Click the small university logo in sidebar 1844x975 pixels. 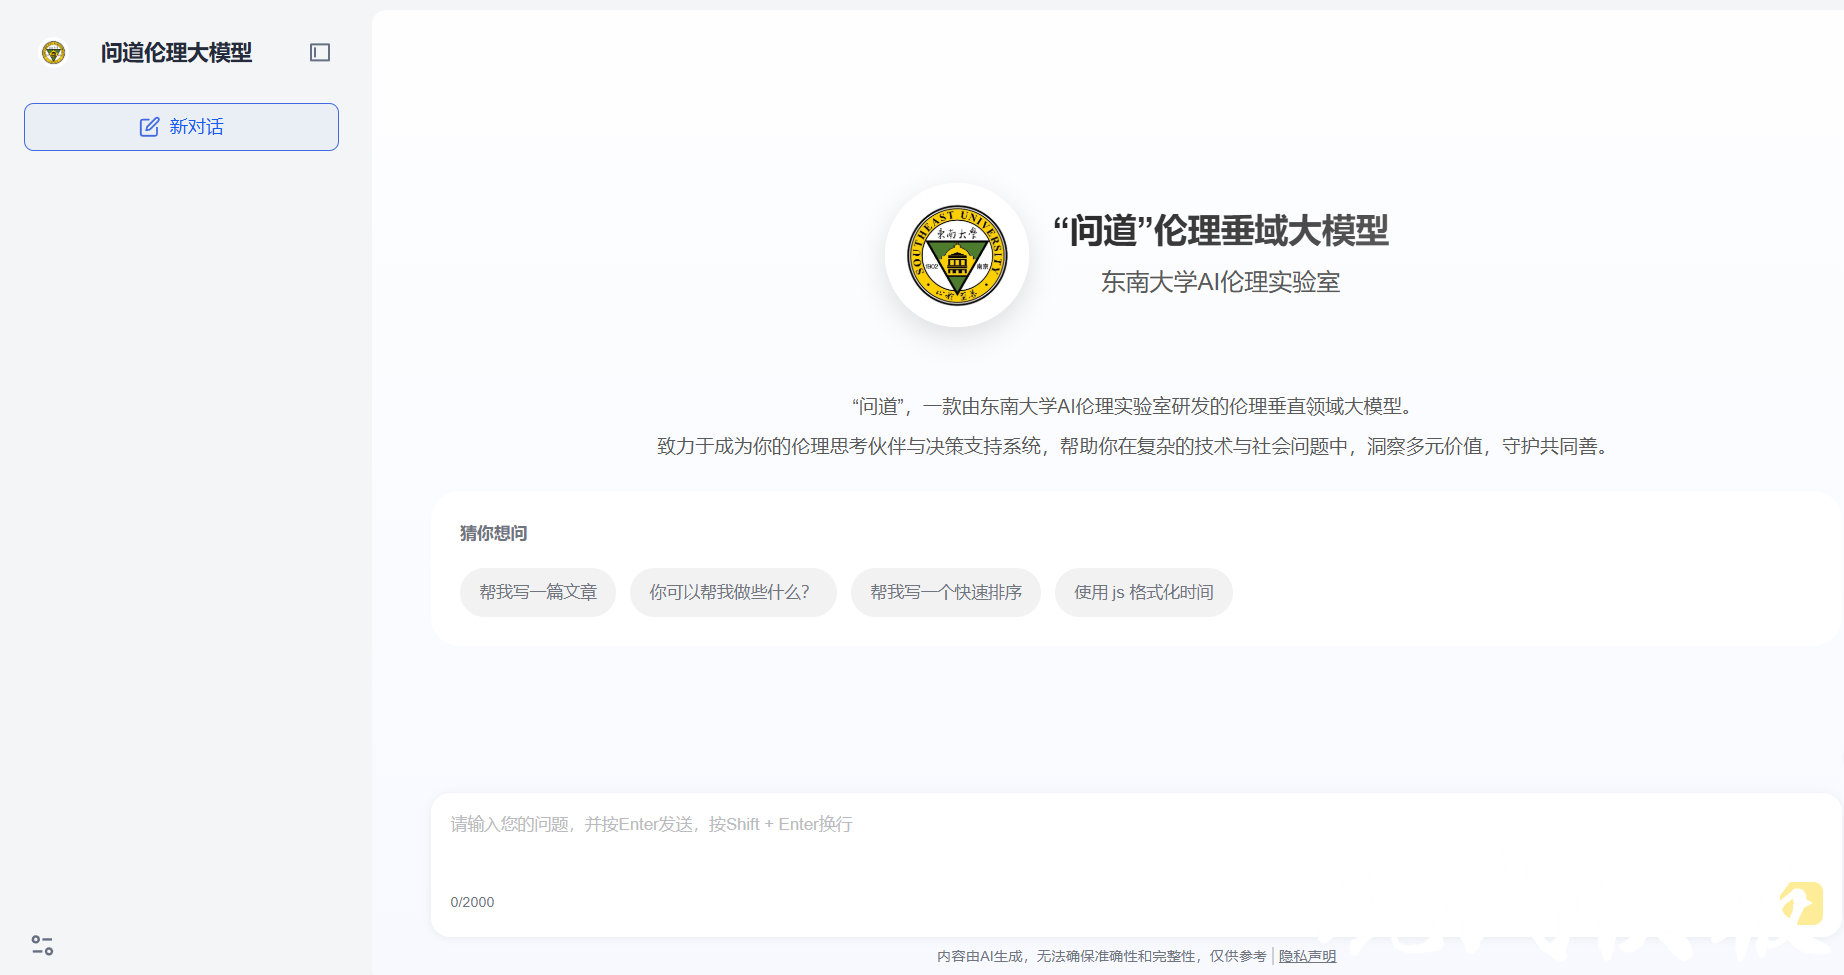tap(54, 52)
